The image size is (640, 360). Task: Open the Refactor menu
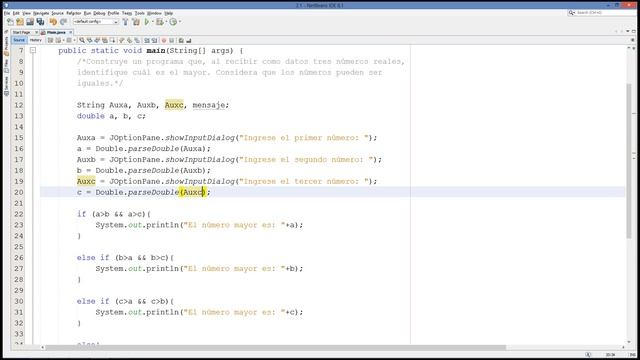tap(73, 13)
